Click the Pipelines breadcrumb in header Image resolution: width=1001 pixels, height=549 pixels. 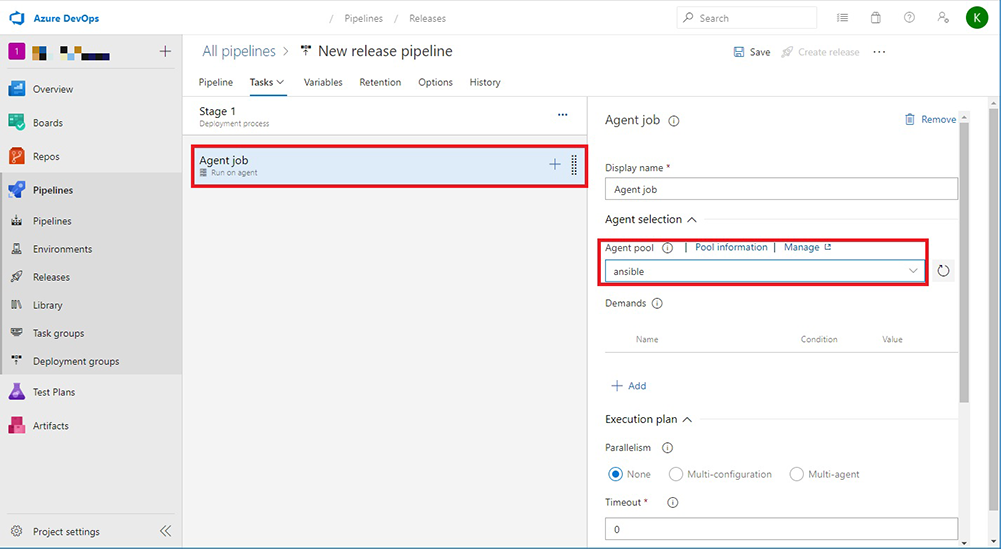click(x=363, y=19)
